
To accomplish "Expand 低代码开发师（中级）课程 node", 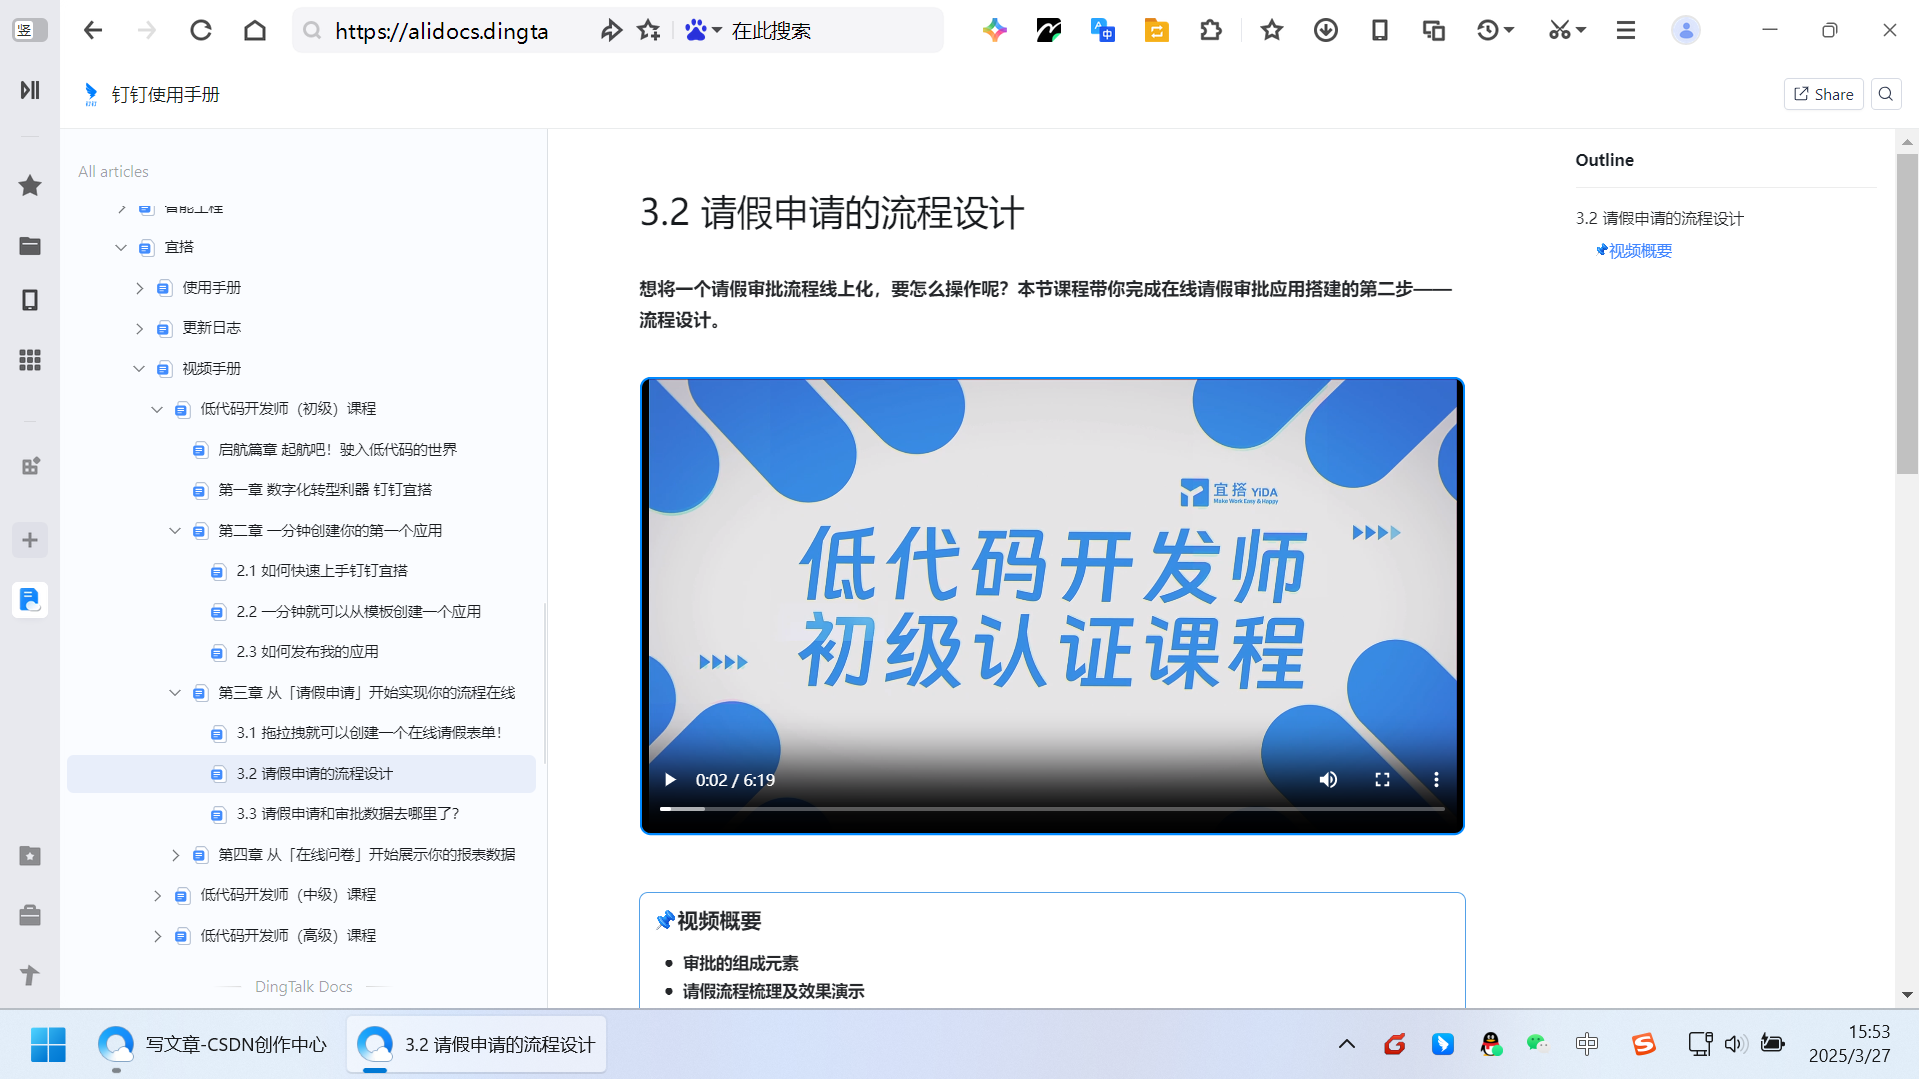I will (157, 895).
